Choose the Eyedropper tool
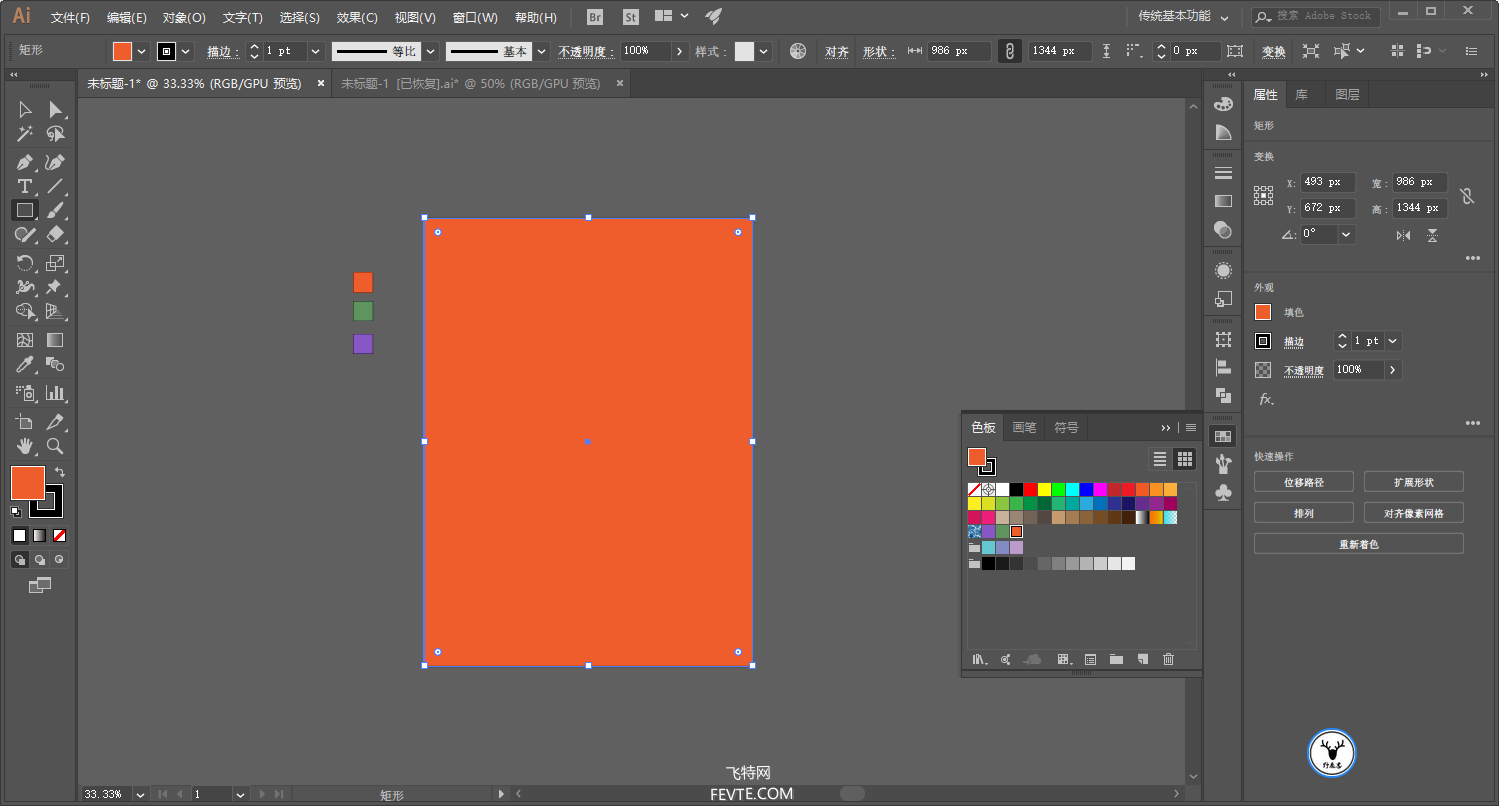The height and width of the screenshot is (806, 1499). 25,365
